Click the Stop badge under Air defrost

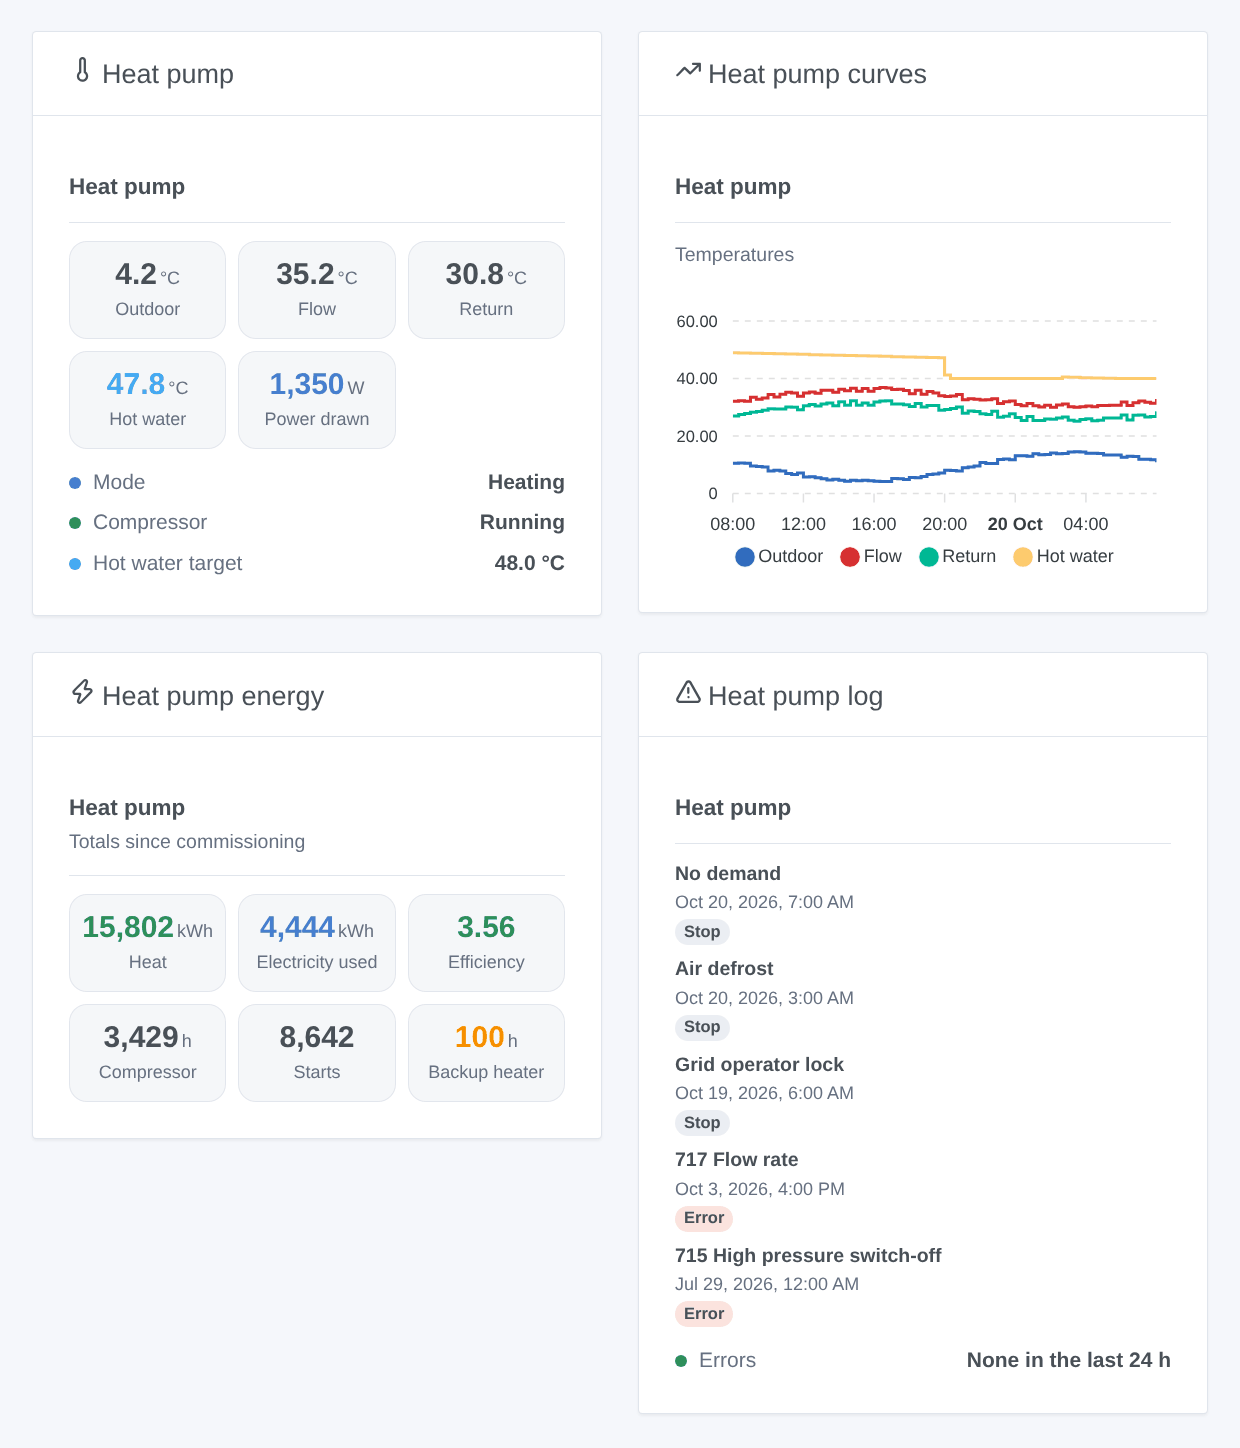point(702,1027)
